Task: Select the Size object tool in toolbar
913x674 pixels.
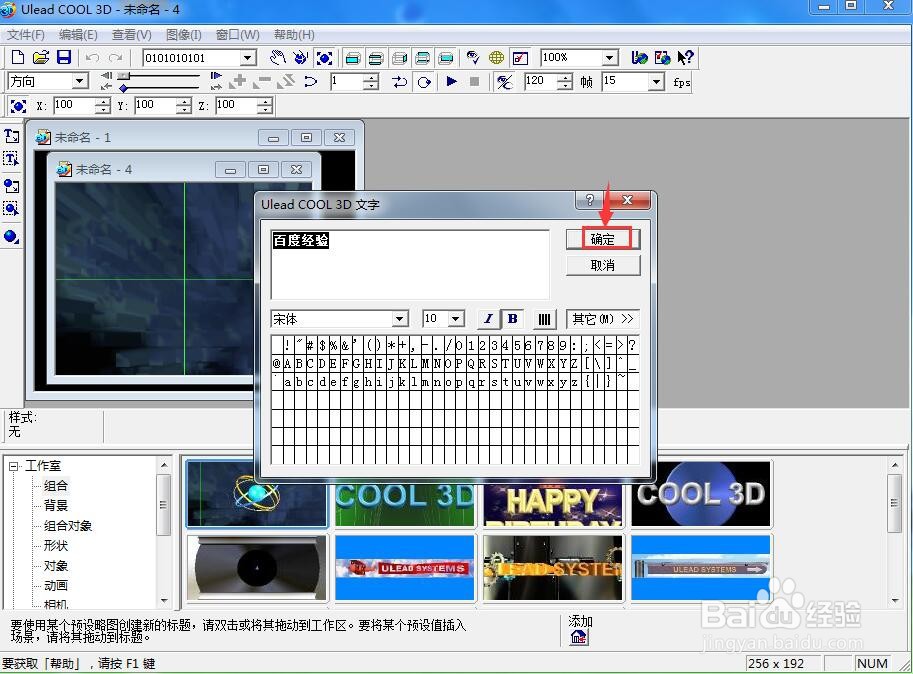Action: click(324, 58)
